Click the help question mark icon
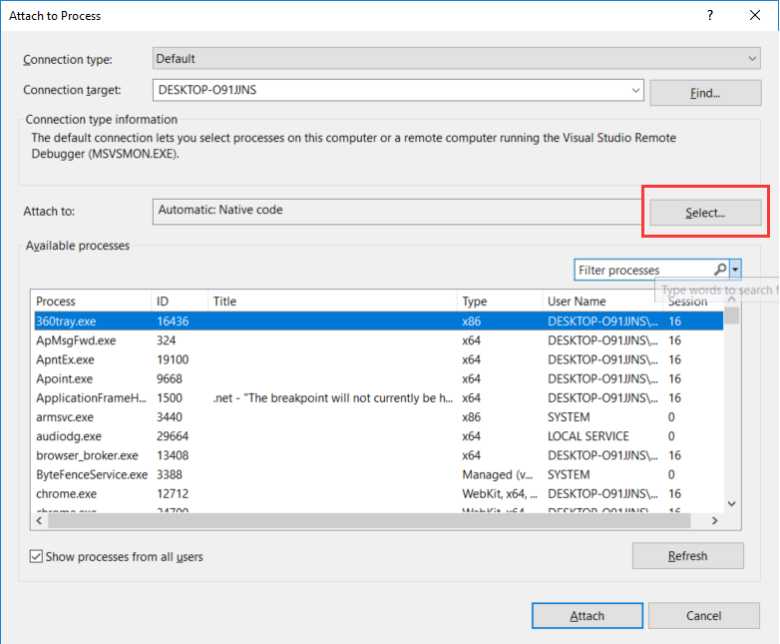This screenshot has height=644, width=780. click(710, 15)
